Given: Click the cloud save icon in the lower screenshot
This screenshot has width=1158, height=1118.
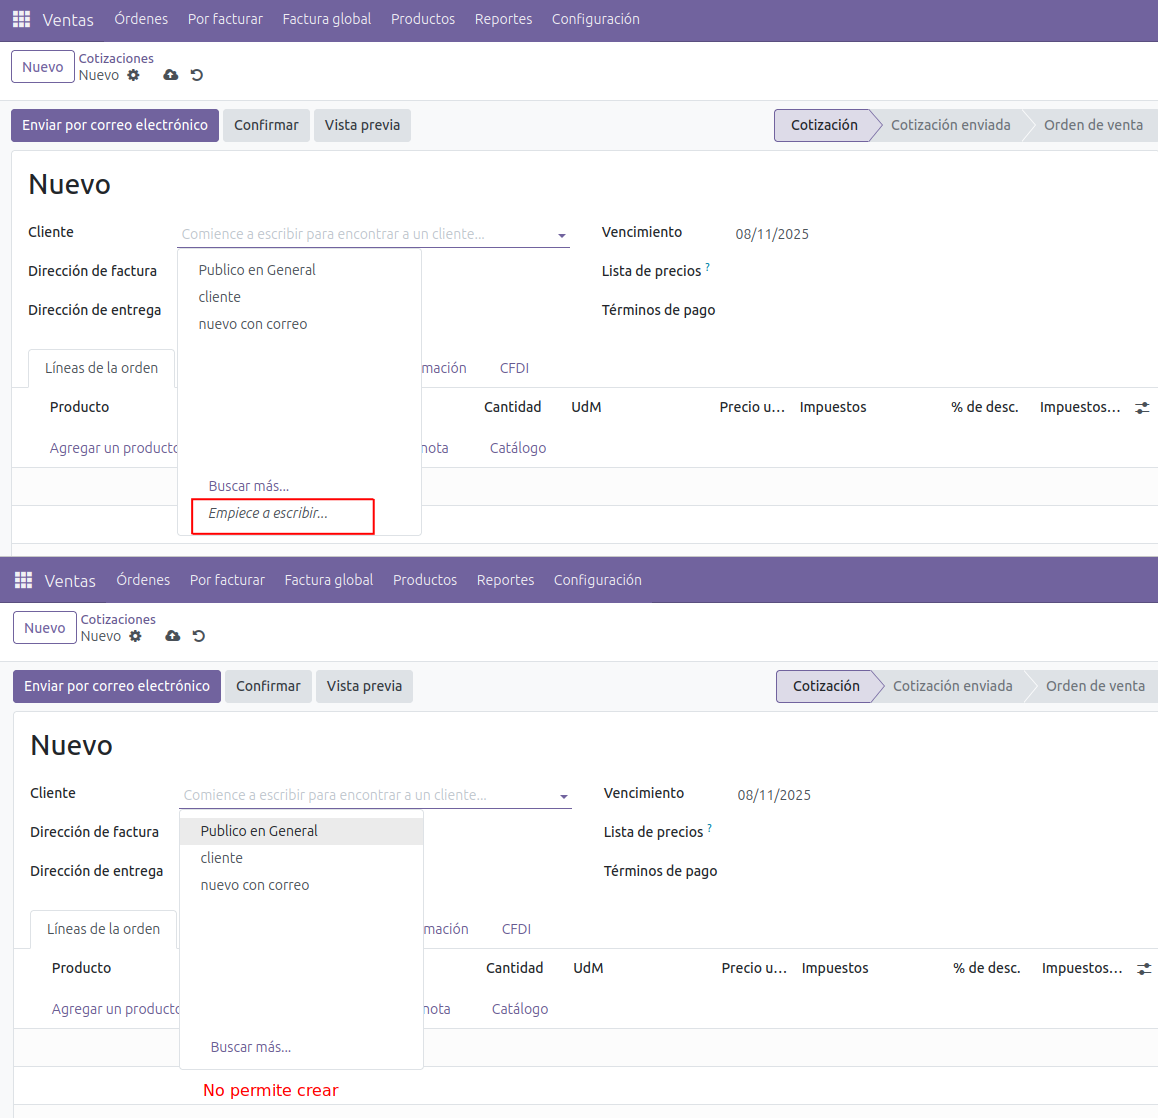Looking at the screenshot, I should tap(173, 636).
